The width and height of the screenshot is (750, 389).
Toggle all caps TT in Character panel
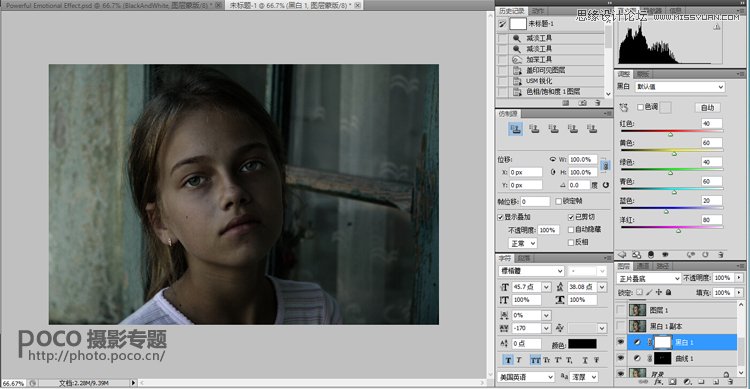pyautogui.click(x=535, y=360)
